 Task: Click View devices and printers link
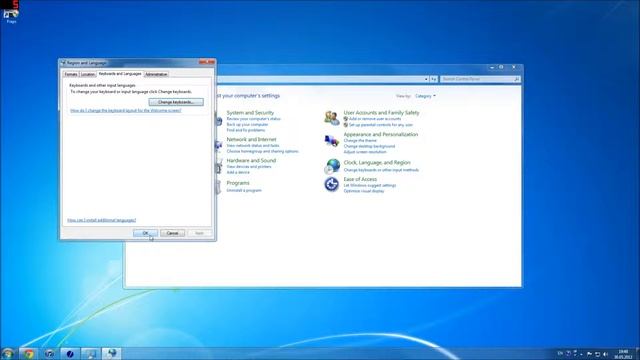[249, 167]
